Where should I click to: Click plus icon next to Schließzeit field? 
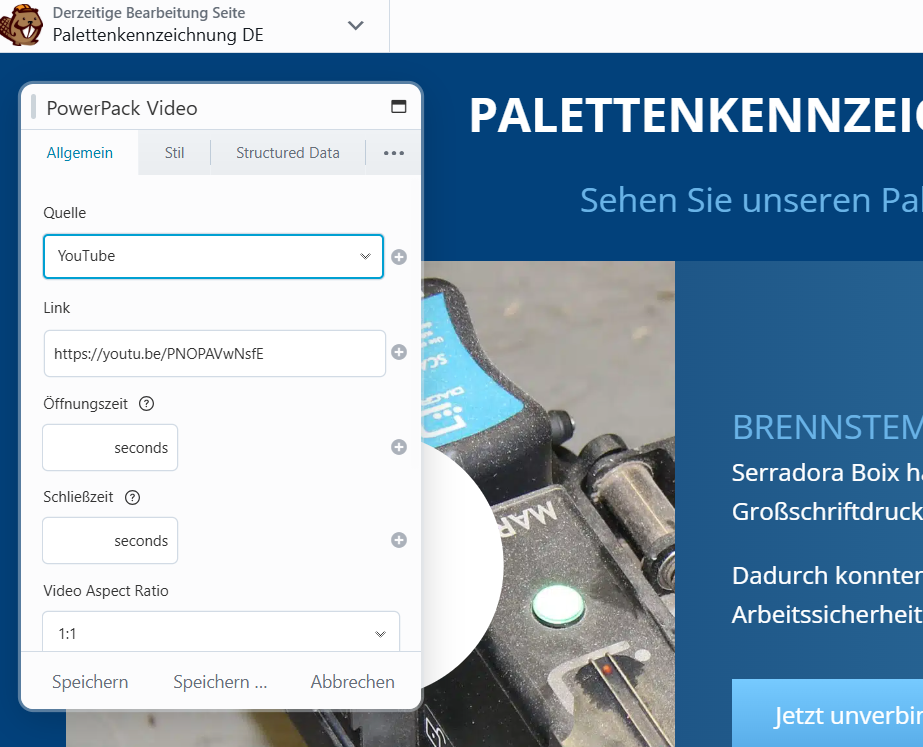point(399,540)
